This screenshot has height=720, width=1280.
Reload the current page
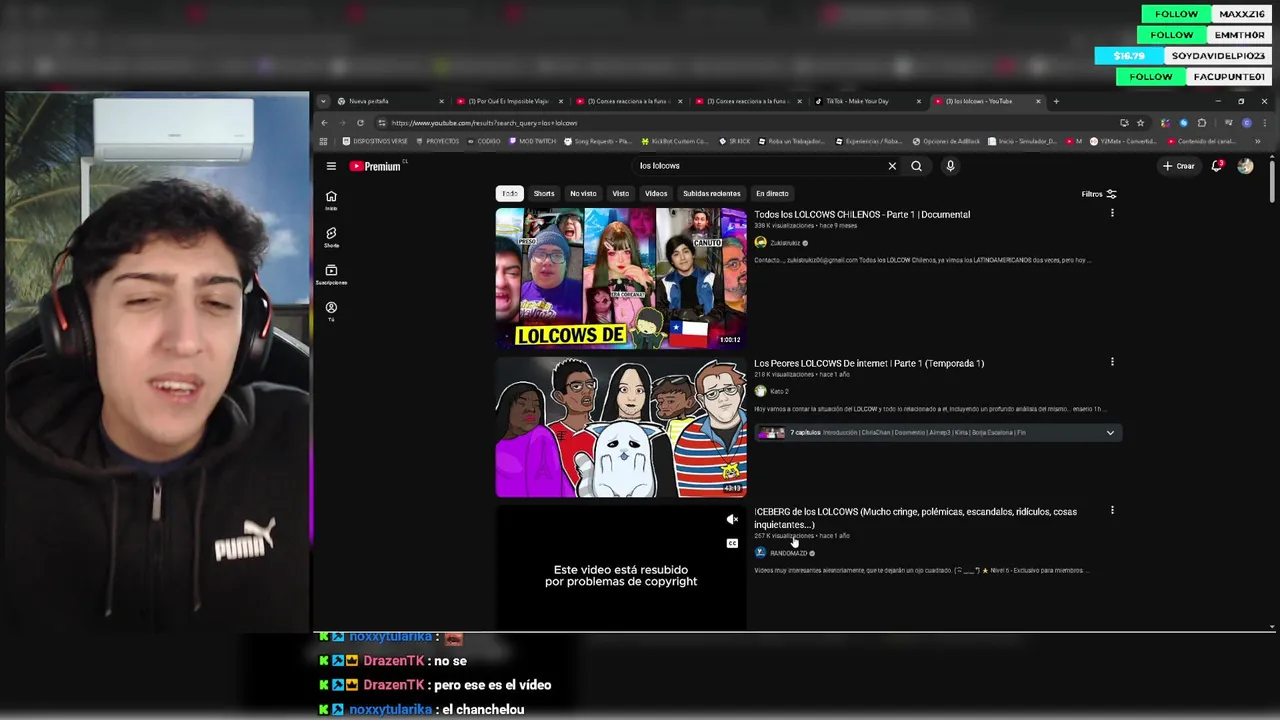(360, 123)
